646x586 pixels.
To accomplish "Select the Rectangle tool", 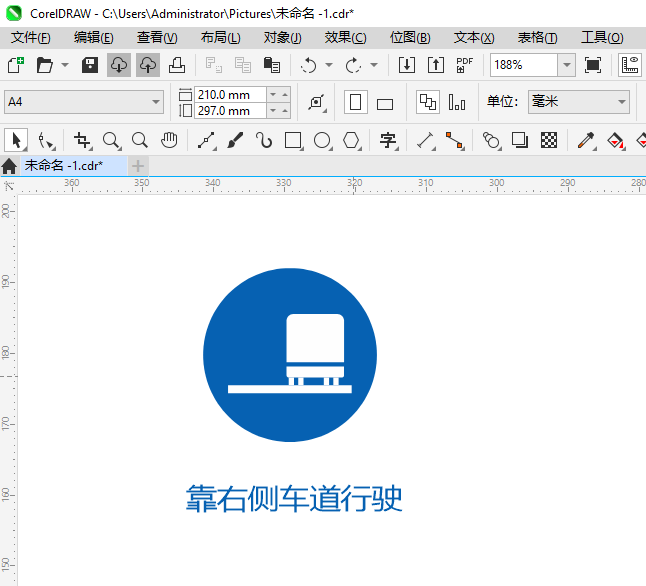I will click(293, 141).
